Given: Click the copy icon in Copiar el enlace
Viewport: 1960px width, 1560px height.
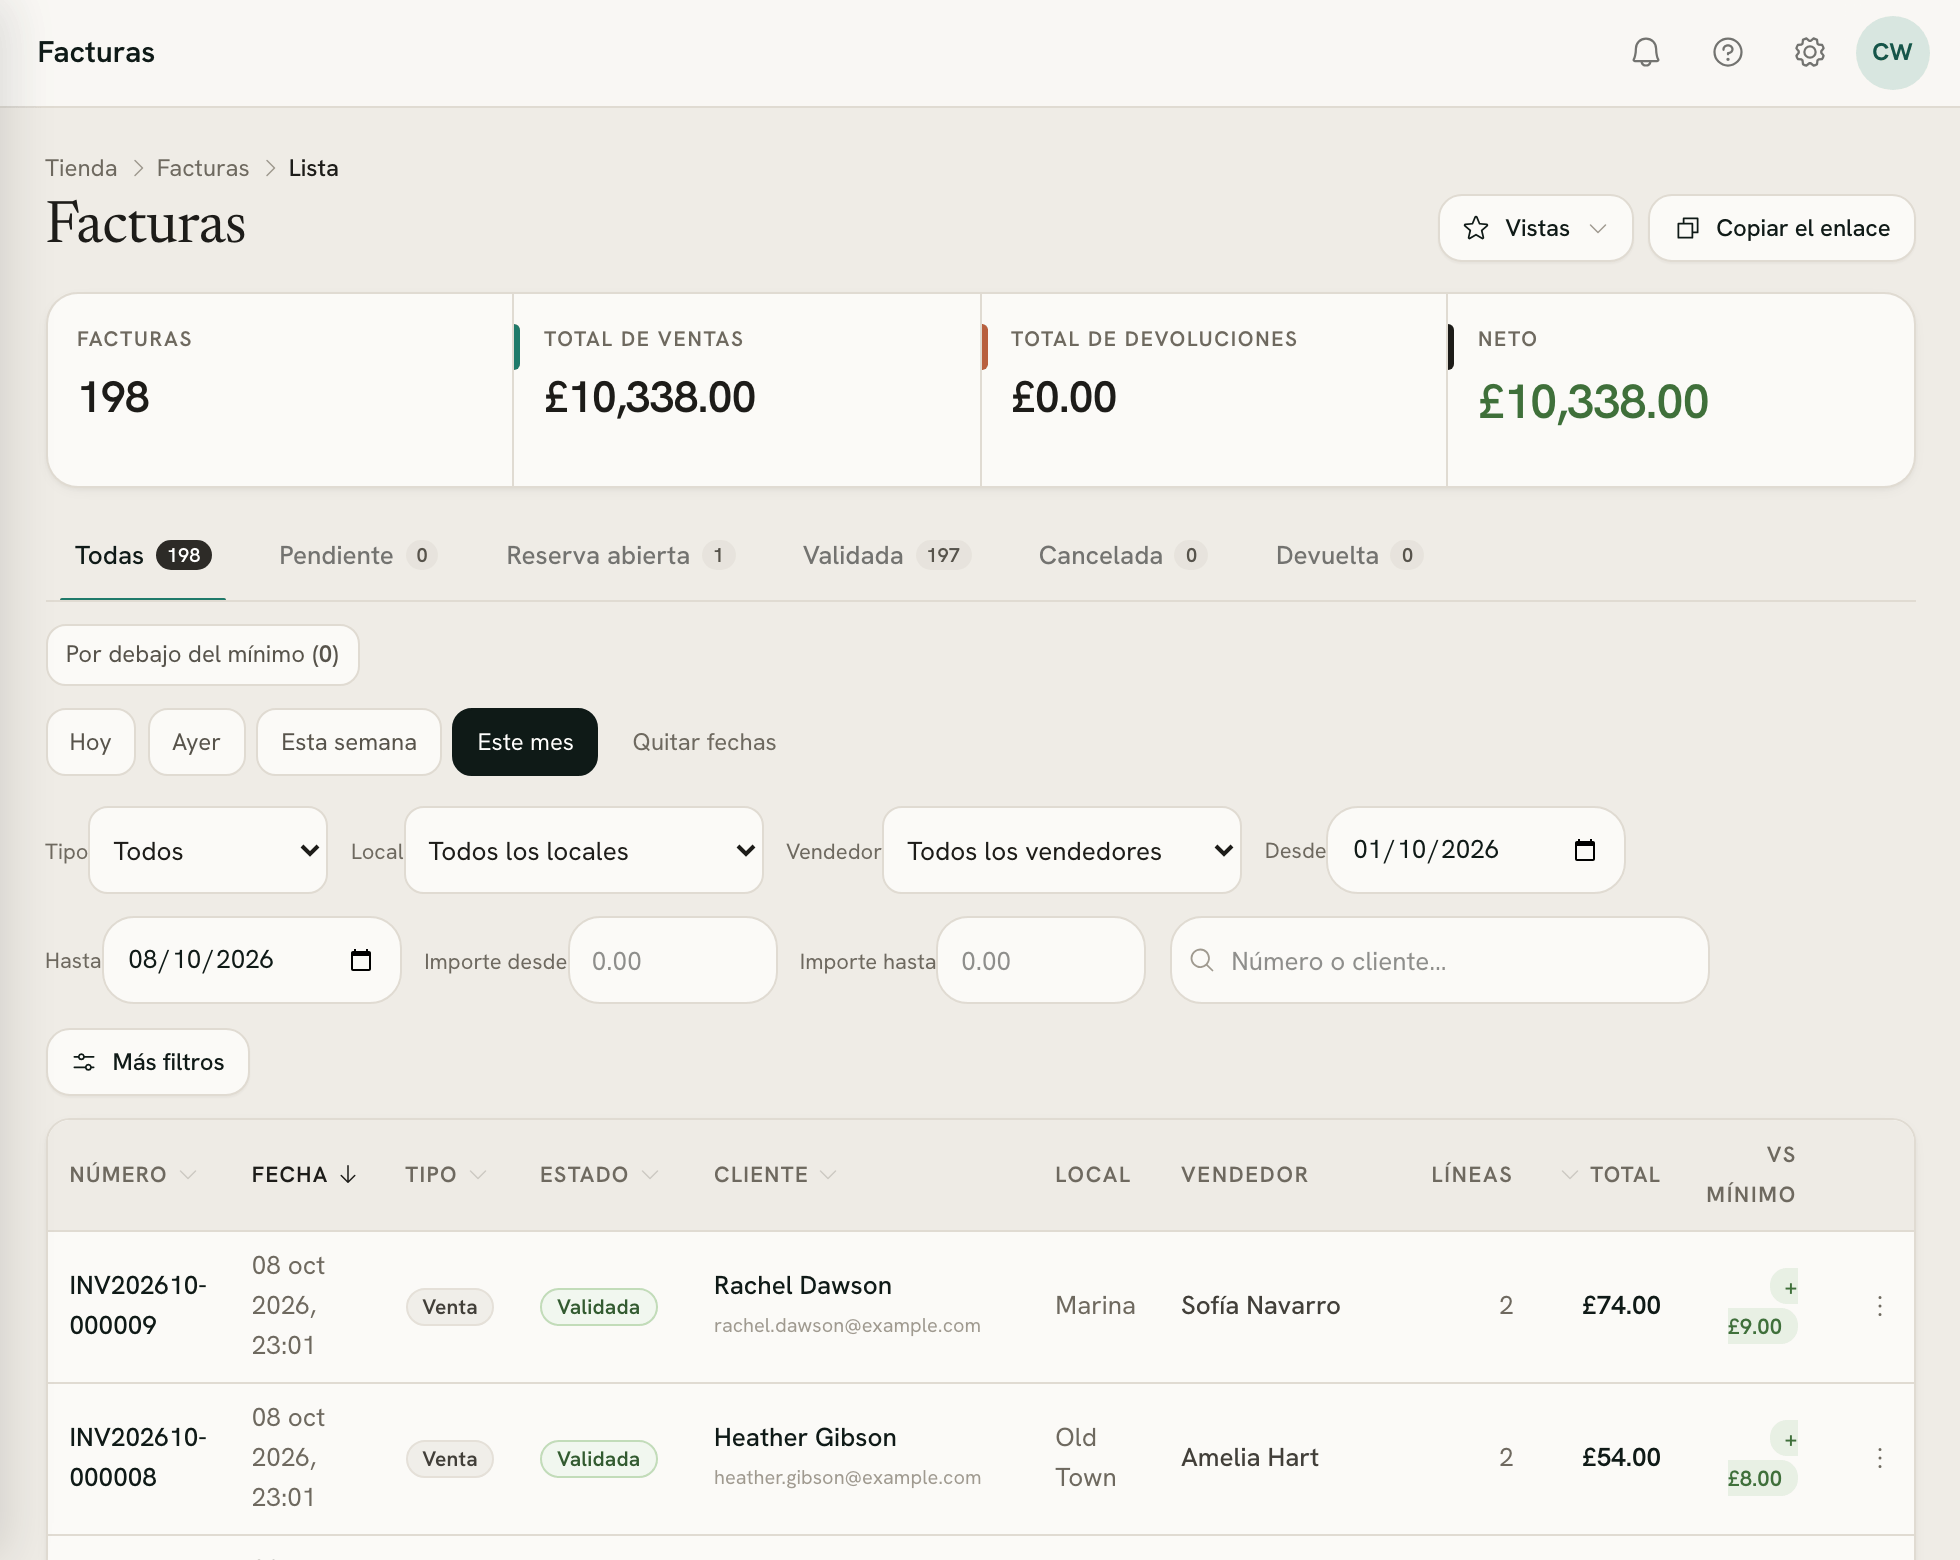Looking at the screenshot, I should pyautogui.click(x=1688, y=228).
